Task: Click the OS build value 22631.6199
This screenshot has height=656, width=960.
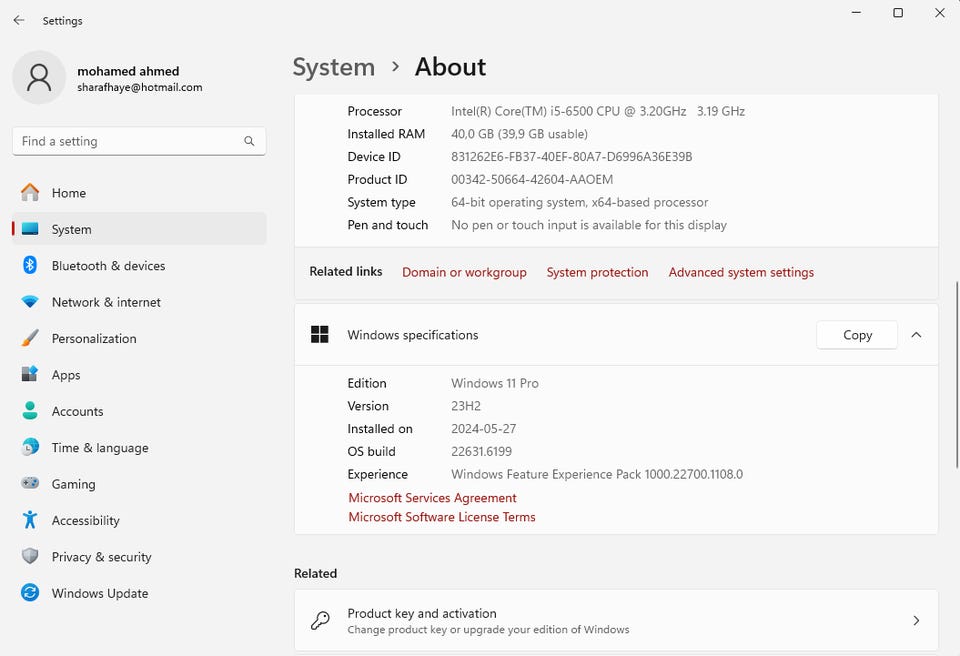Action: click(x=481, y=451)
